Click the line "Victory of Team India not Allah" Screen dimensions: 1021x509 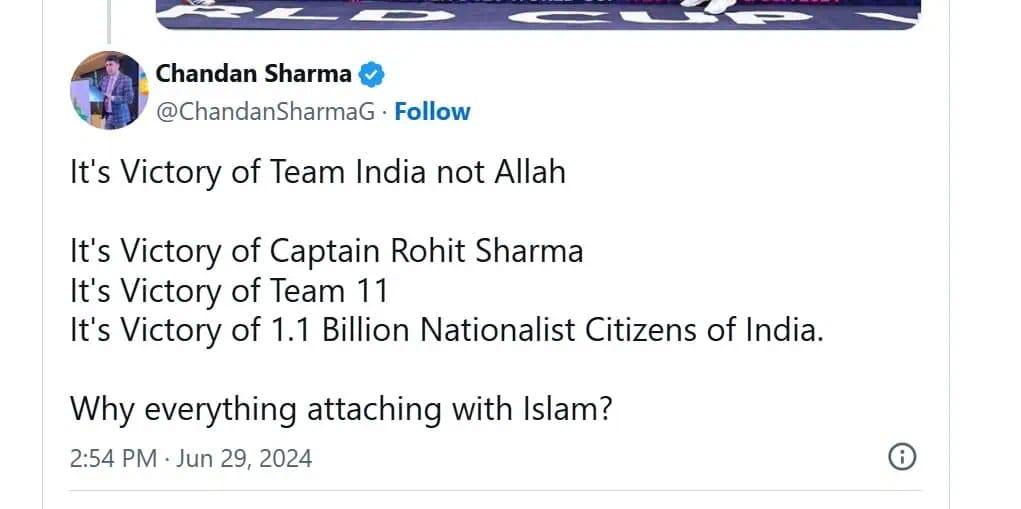[x=317, y=172]
